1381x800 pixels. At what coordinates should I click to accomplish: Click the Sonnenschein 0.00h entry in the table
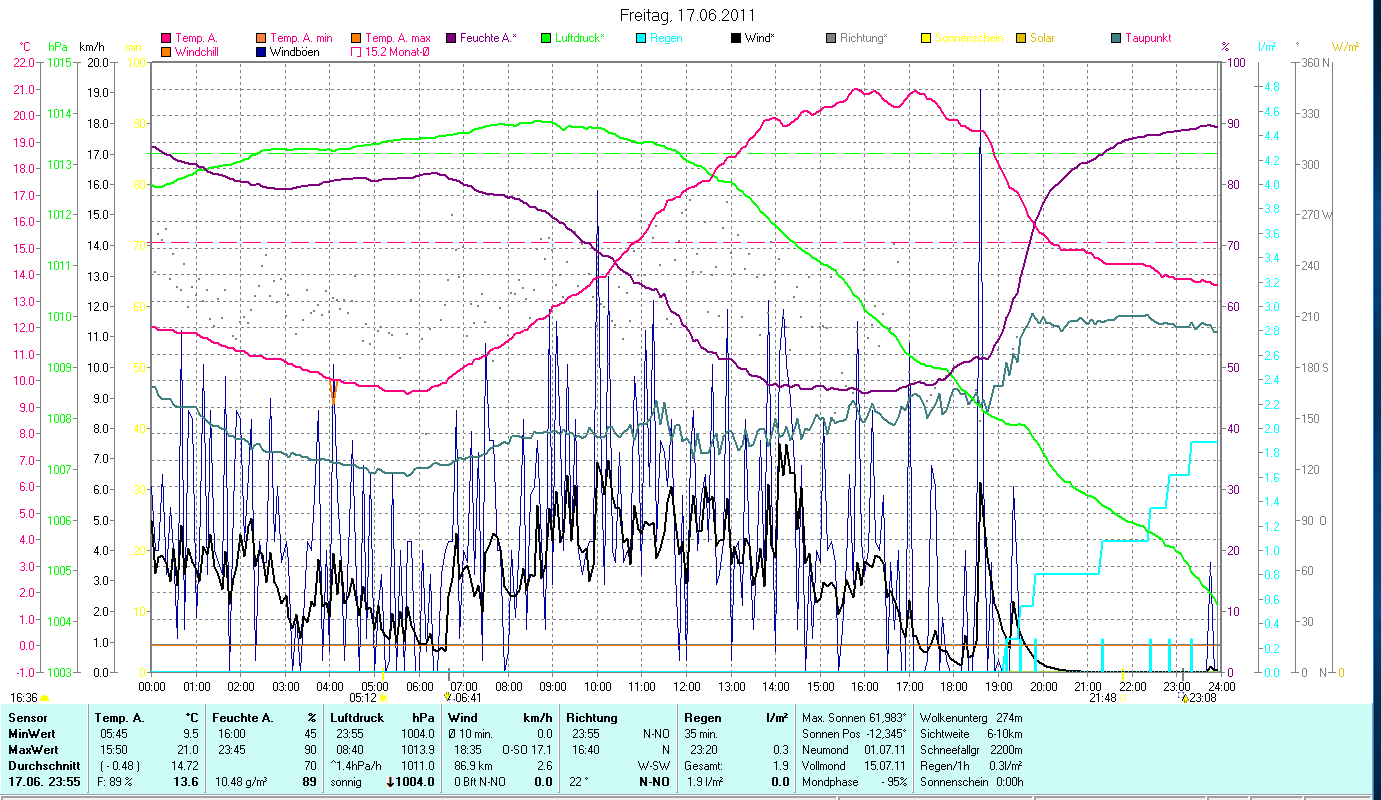(x=974, y=782)
